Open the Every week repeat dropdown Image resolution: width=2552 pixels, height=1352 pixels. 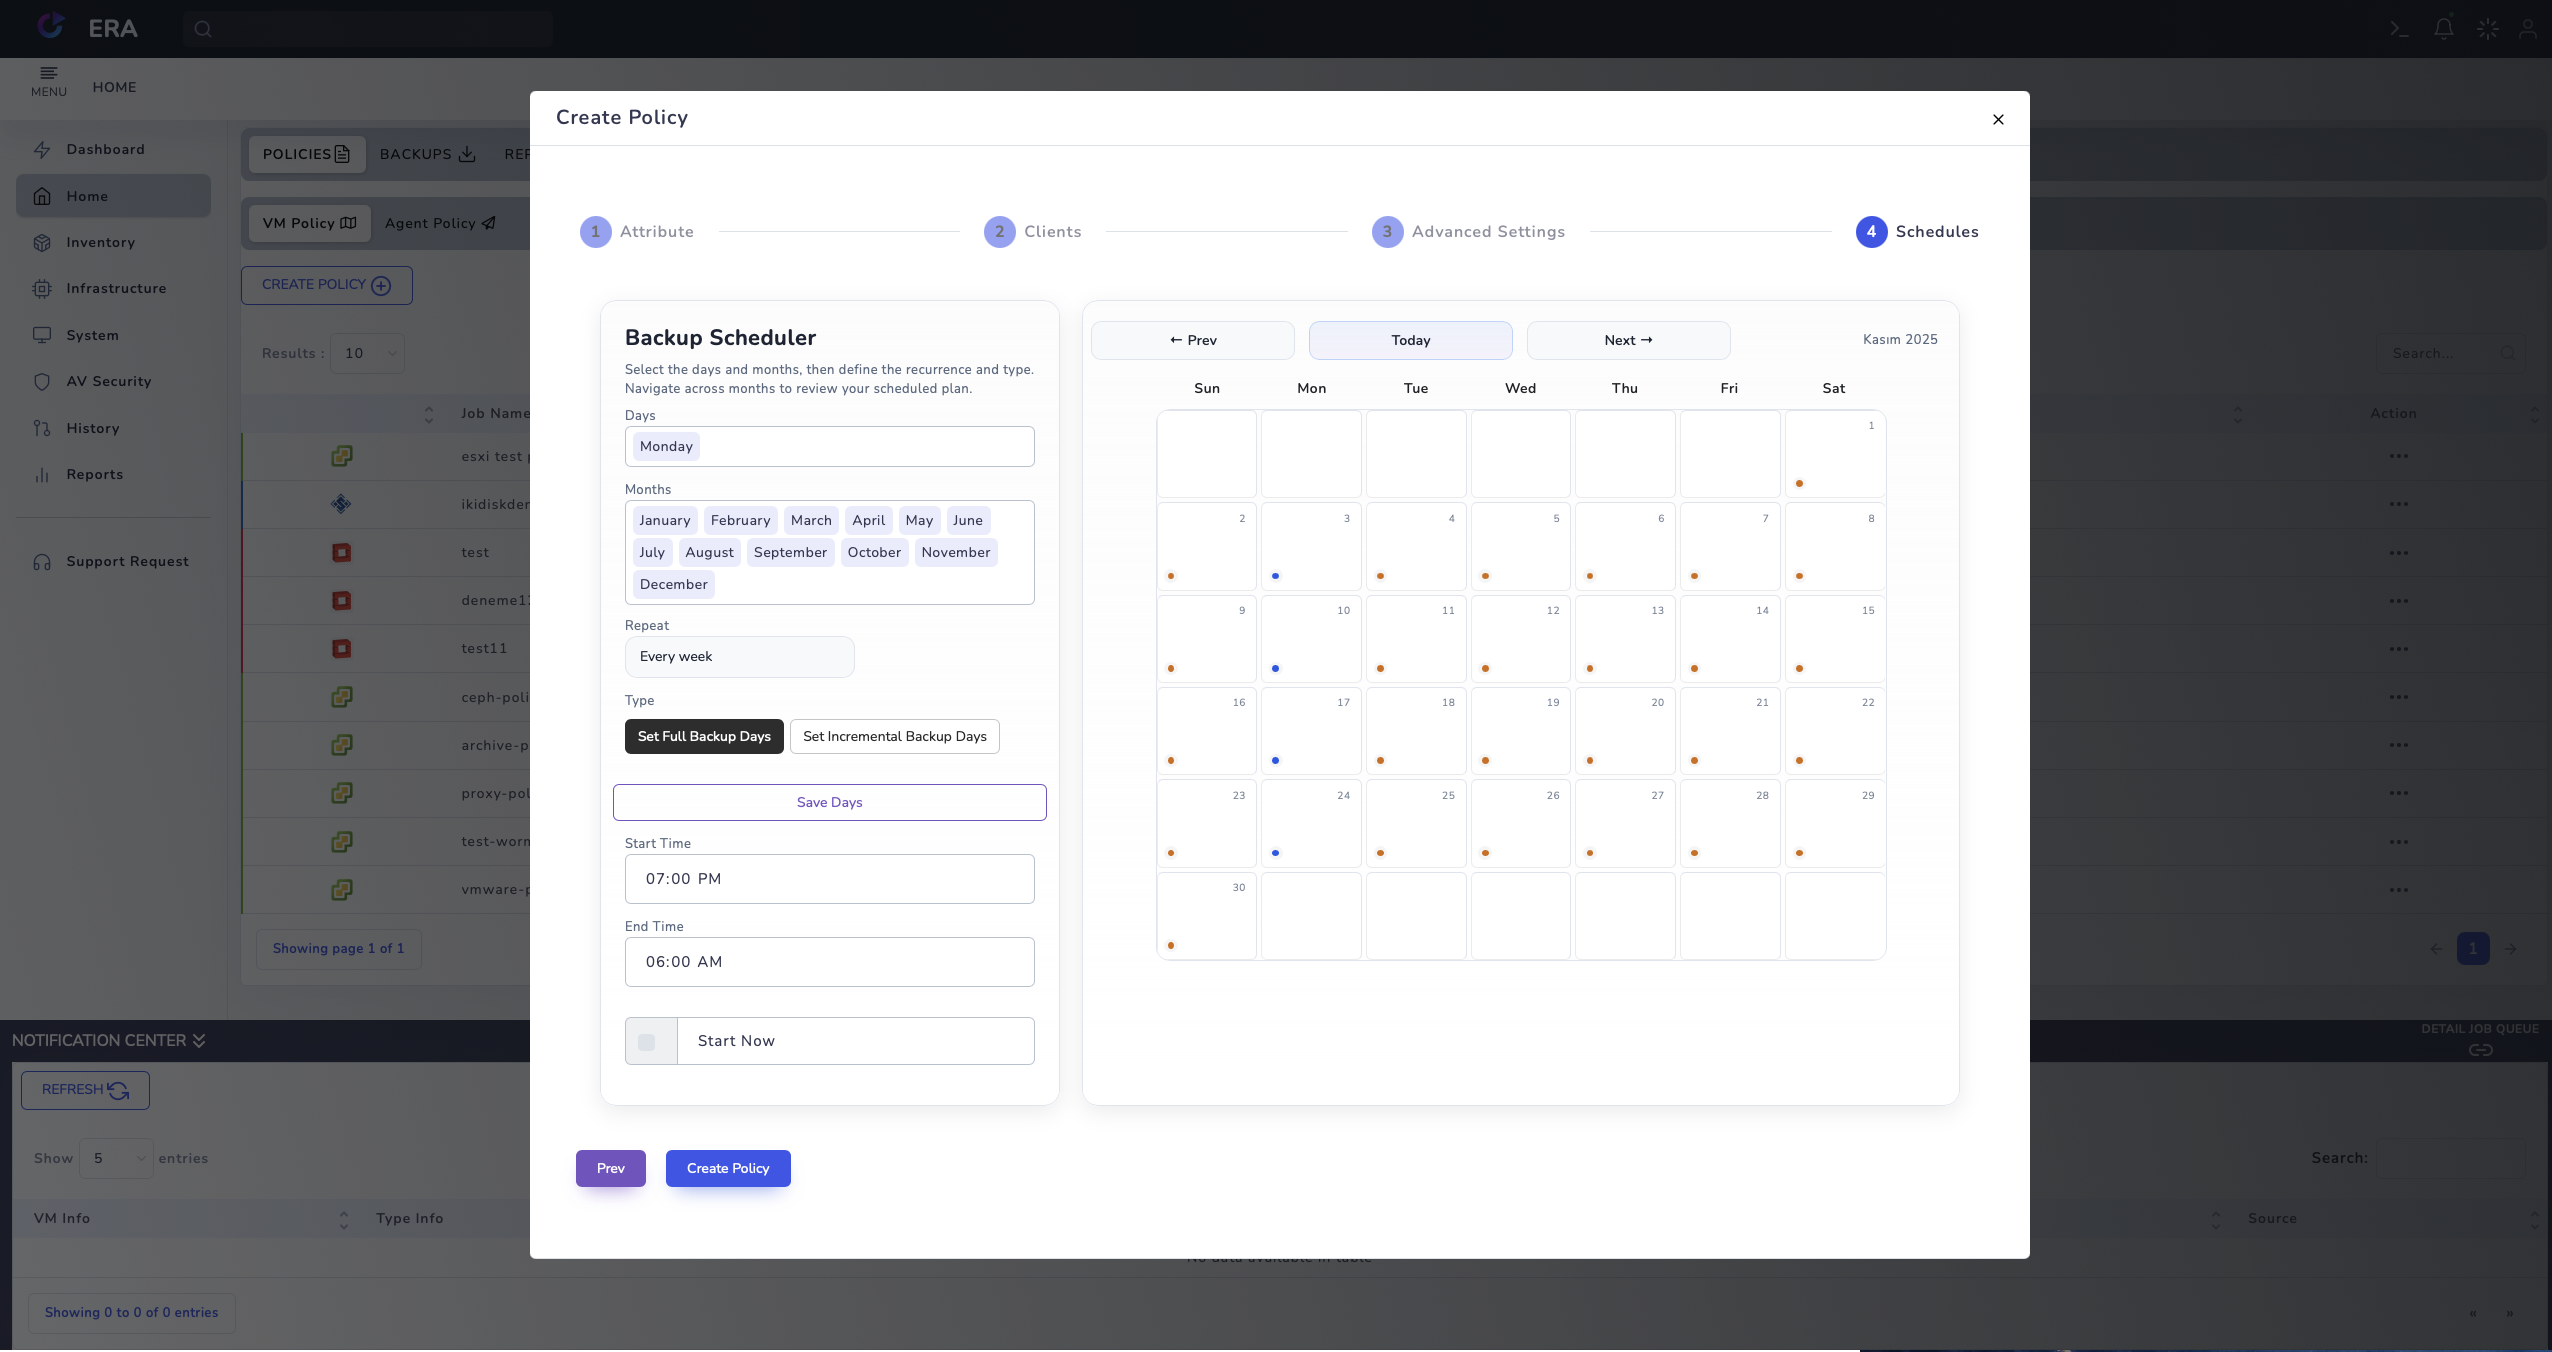pos(739,657)
